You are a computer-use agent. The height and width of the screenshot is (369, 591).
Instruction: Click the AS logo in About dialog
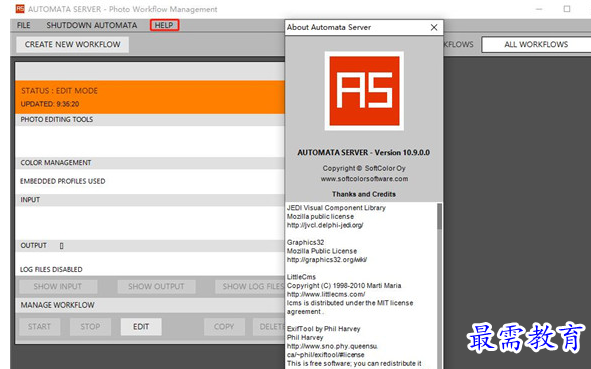[364, 91]
